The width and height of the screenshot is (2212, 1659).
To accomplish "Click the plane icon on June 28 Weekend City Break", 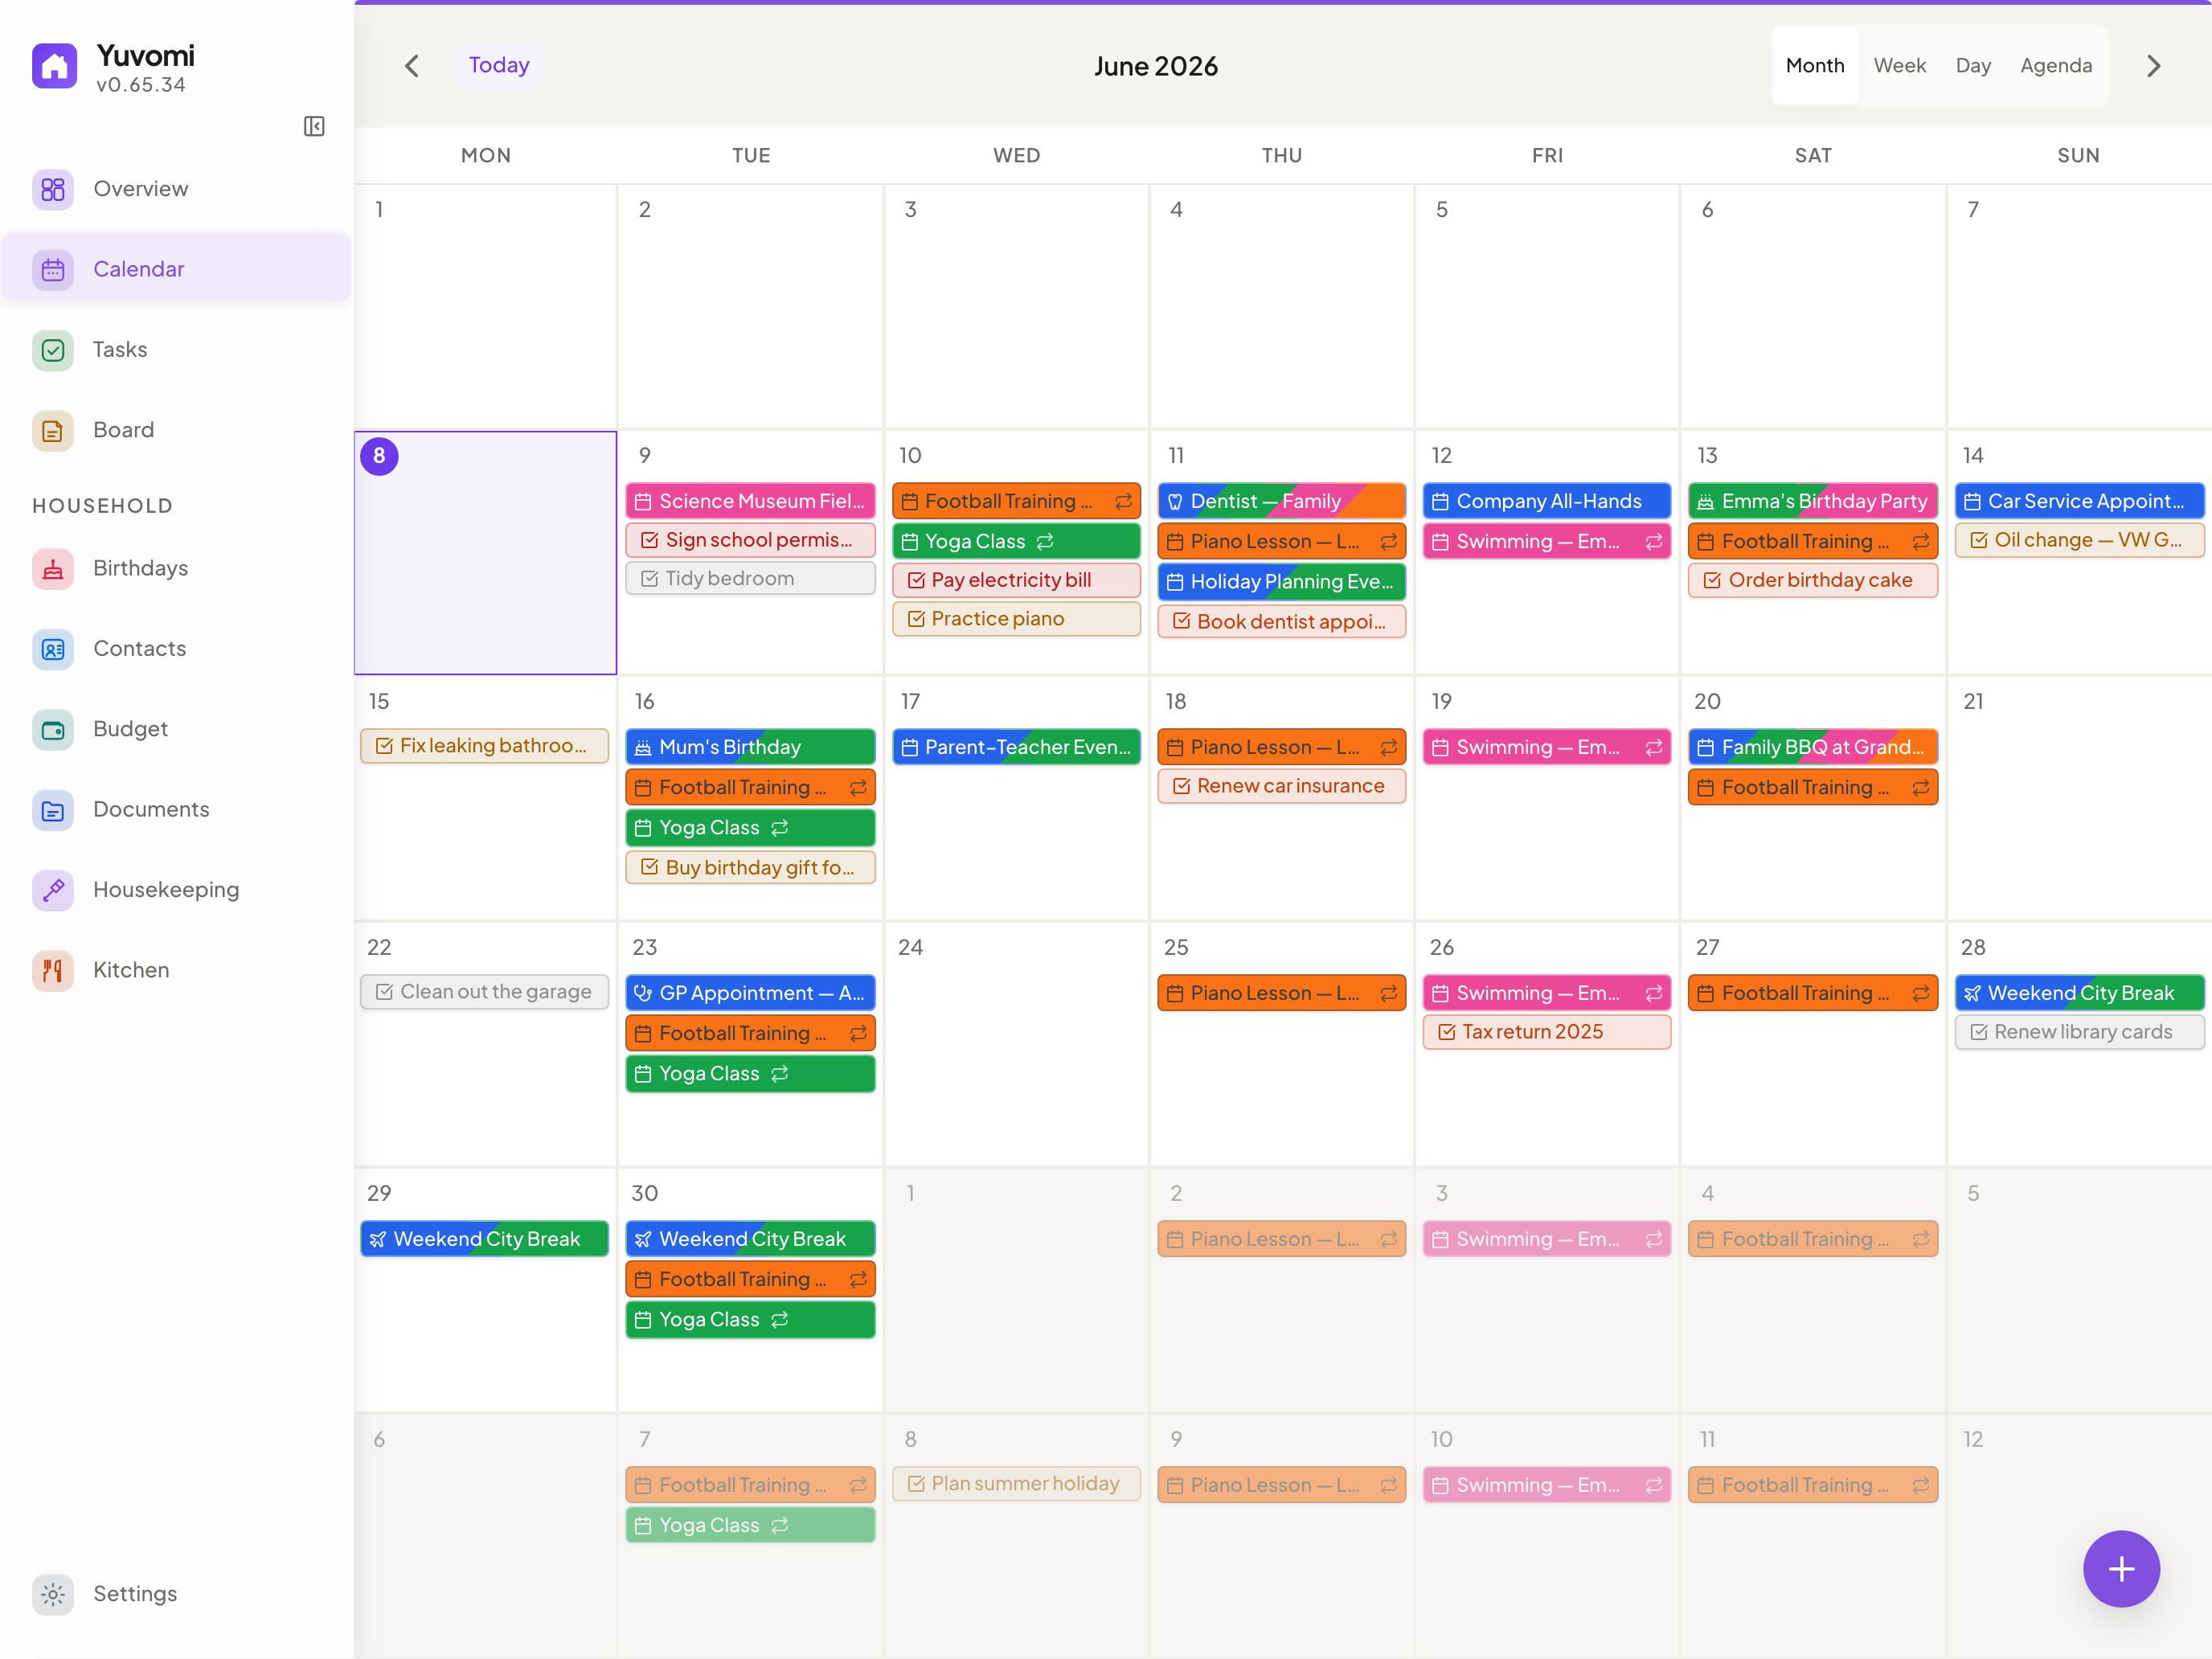I will coord(1972,993).
